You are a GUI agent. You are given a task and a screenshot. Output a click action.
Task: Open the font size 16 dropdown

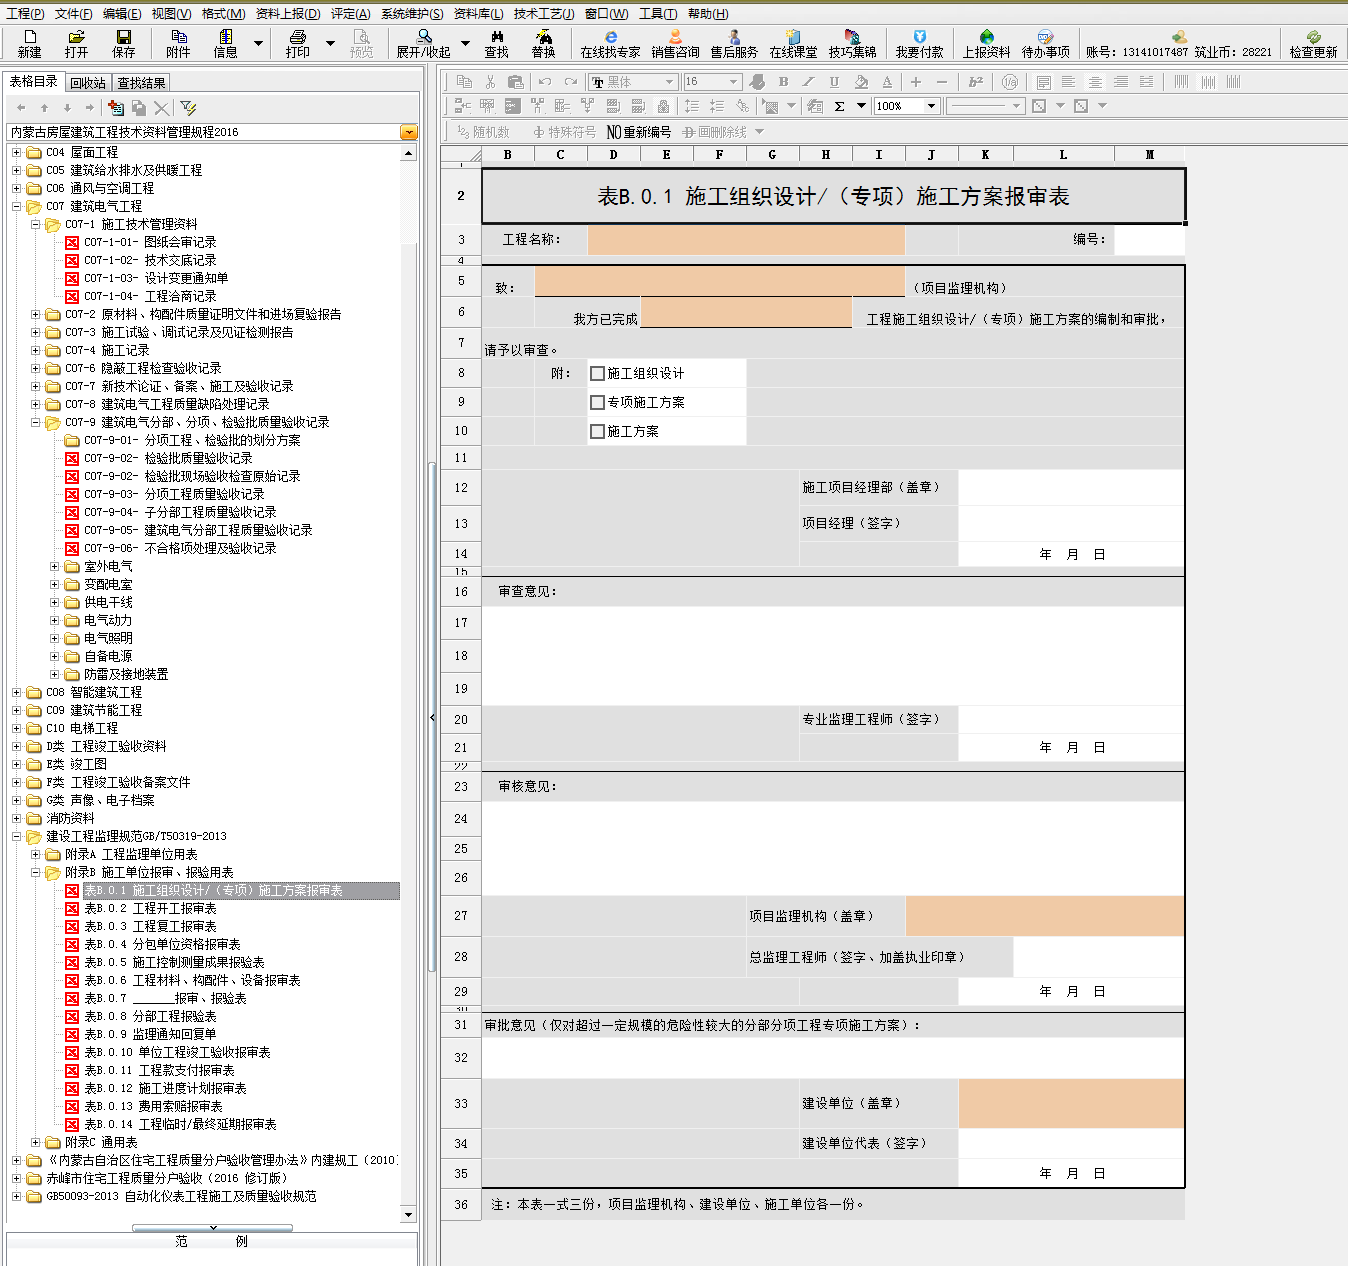pos(733,82)
